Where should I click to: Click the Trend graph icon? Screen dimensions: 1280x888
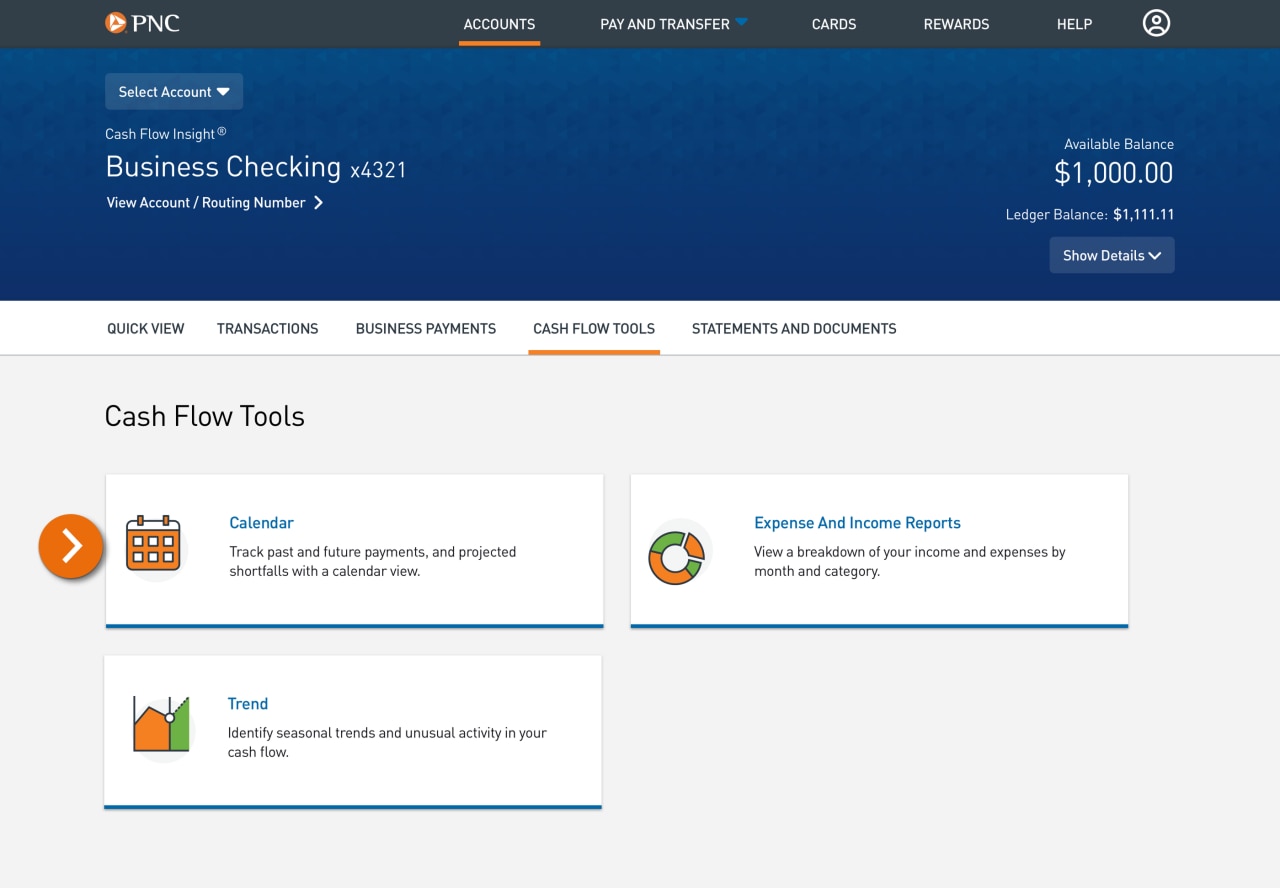point(161,726)
